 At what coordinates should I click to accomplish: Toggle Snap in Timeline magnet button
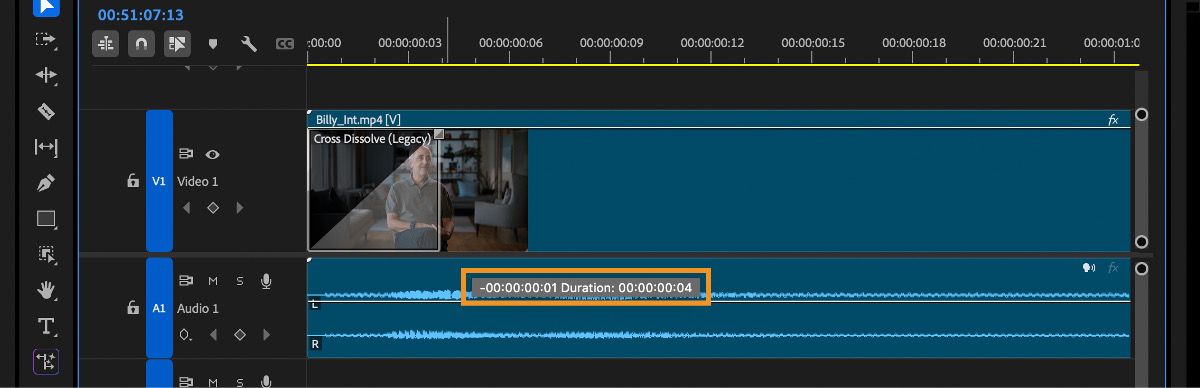pyautogui.click(x=141, y=44)
